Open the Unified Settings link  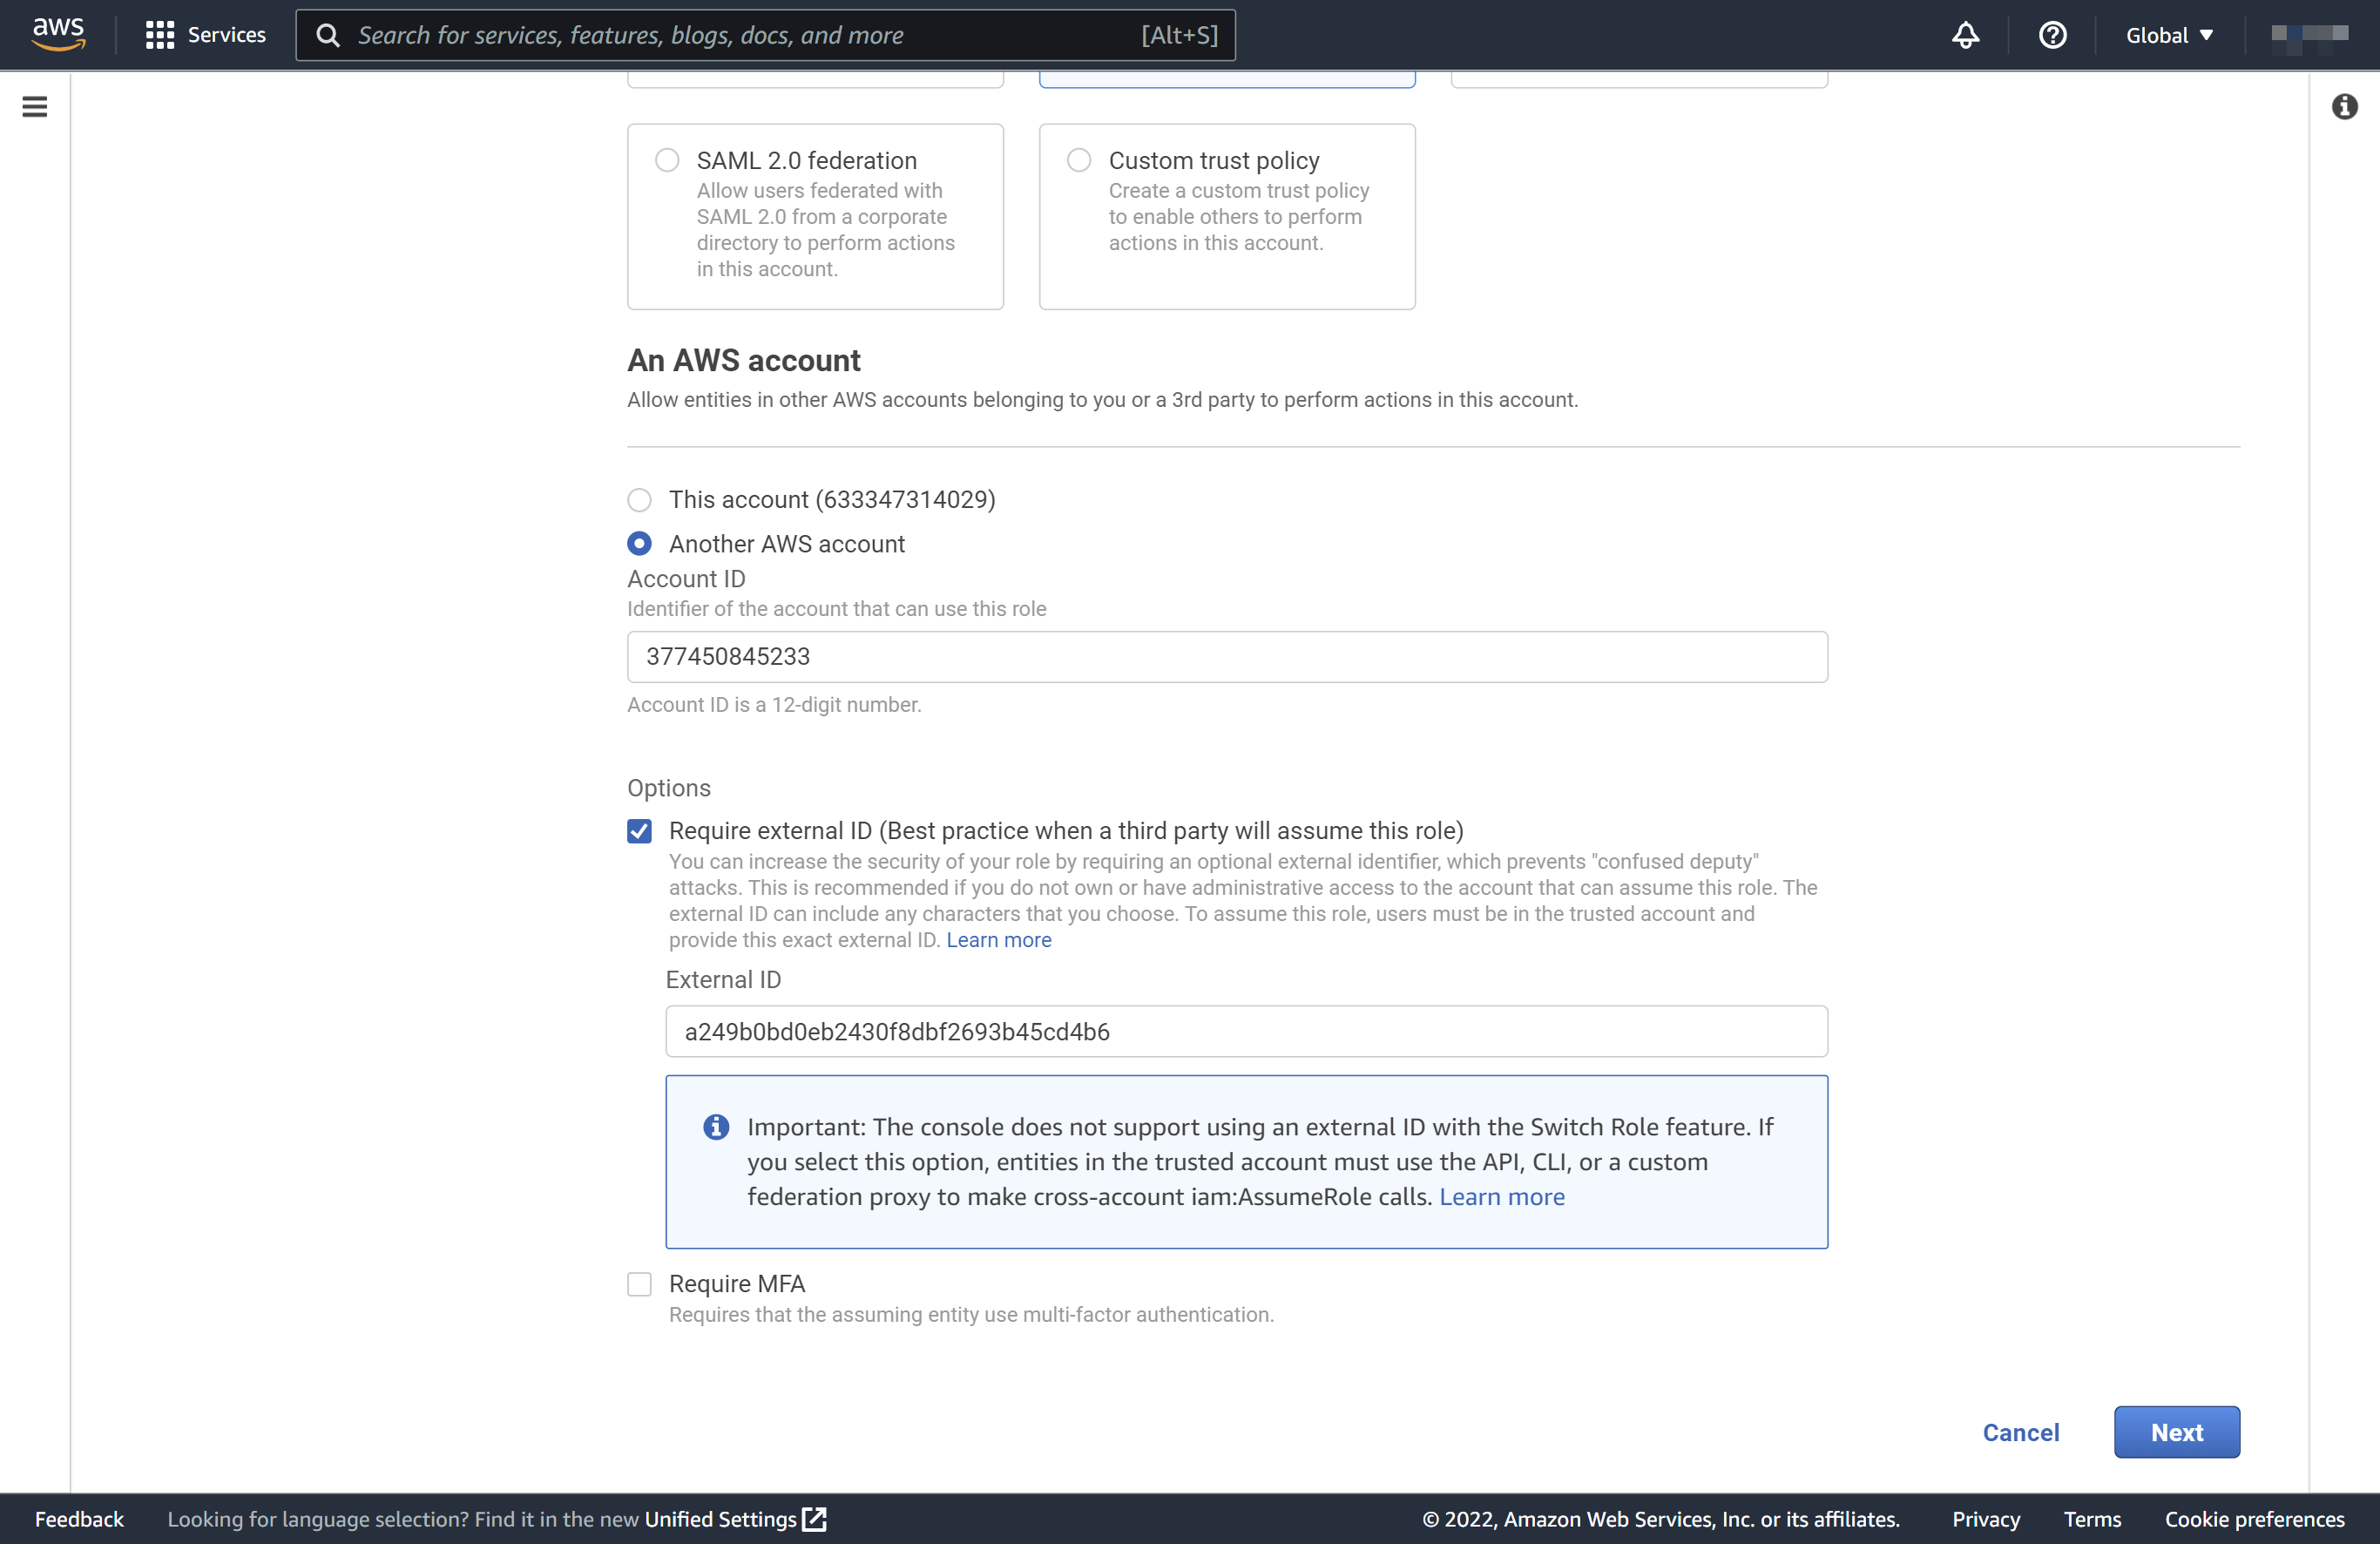point(720,1518)
